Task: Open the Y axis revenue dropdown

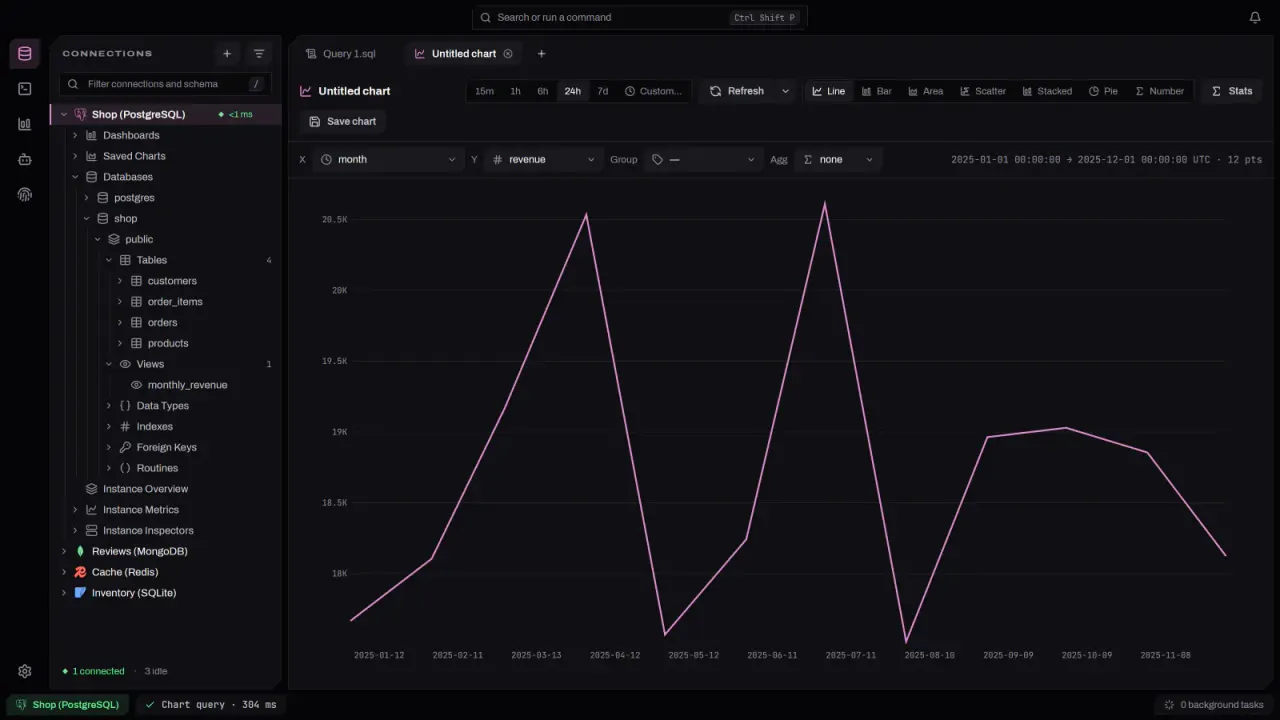Action: [x=544, y=160]
